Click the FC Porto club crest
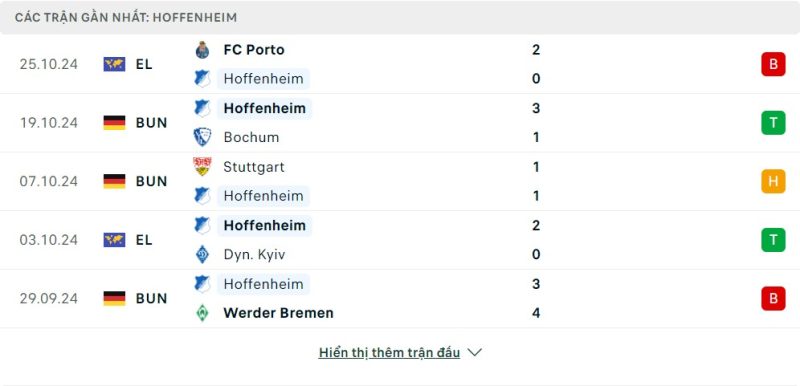Screen dimensions: 800x386 [203, 50]
